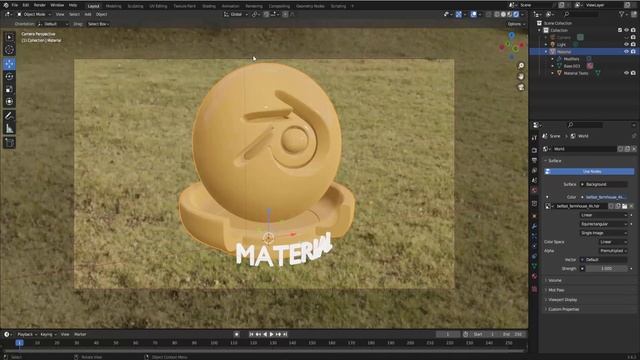Screen dimensions: 640x360
Task: Select the Add Cube tool
Action: click(x=9, y=142)
